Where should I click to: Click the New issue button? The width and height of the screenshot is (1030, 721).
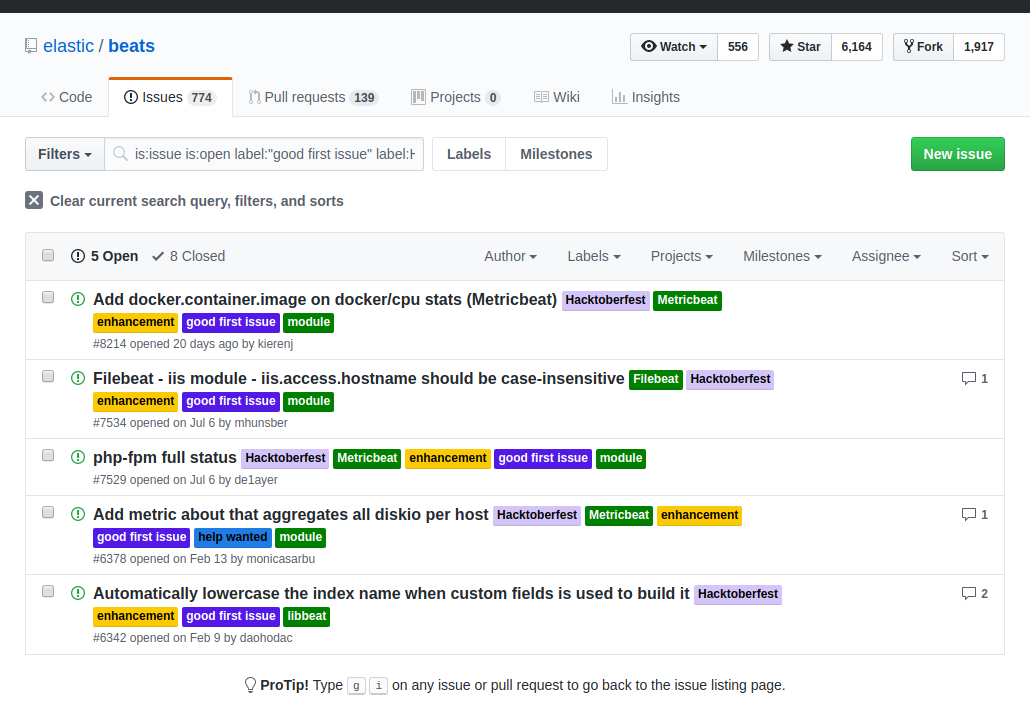point(957,154)
